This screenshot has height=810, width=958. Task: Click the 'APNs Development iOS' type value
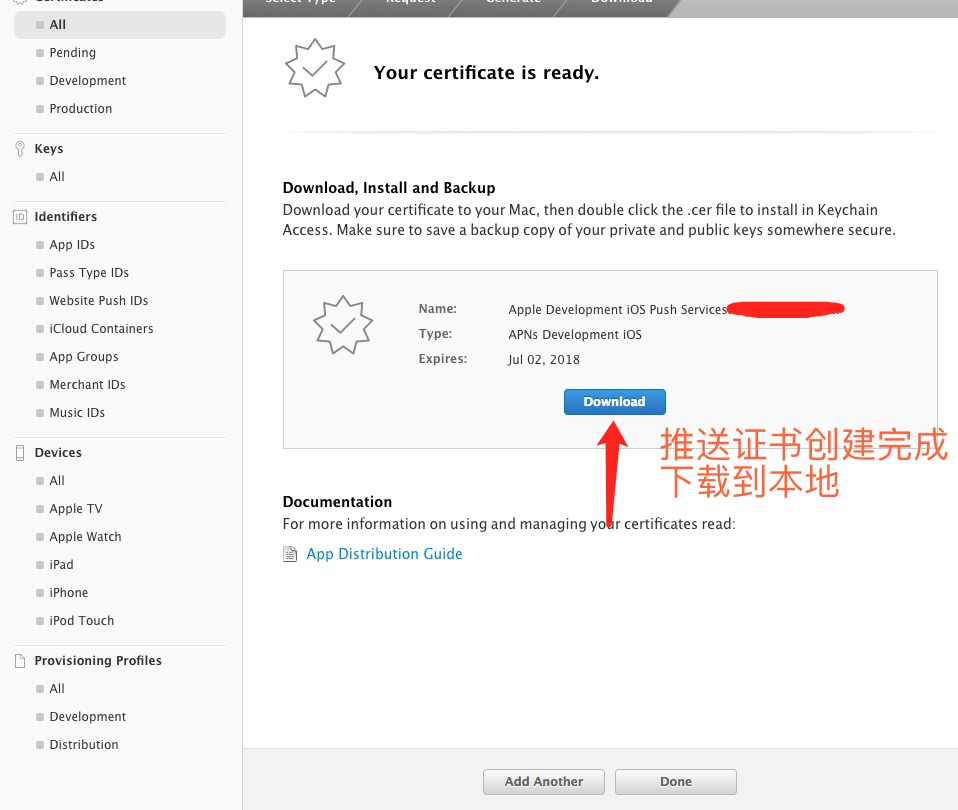(575, 335)
